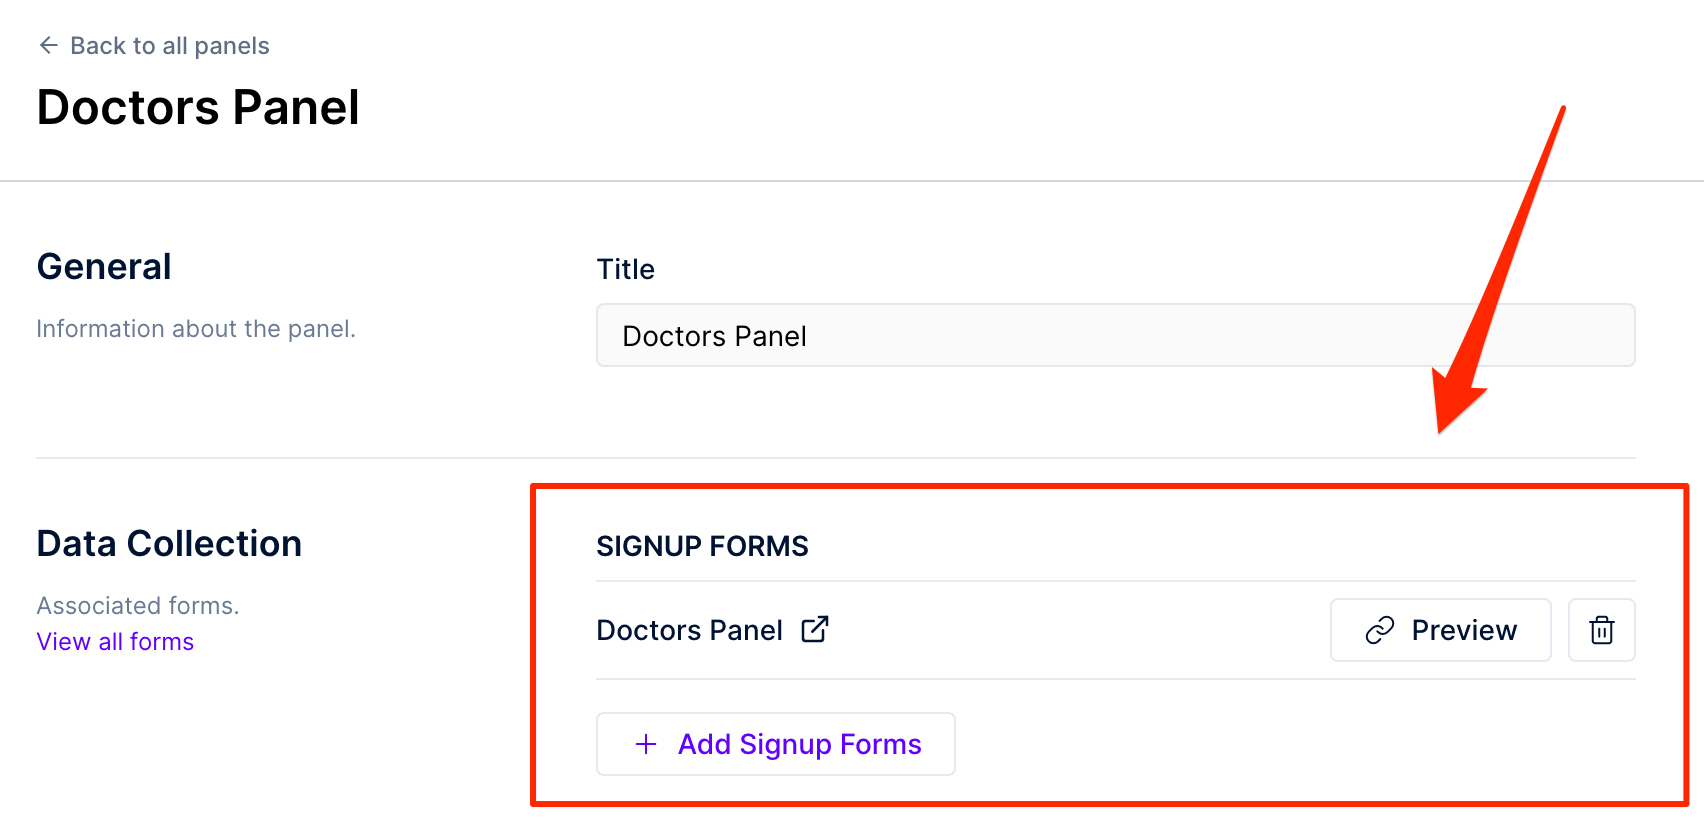Go back to all panels link
The height and width of the screenshot is (822, 1704).
154,46
